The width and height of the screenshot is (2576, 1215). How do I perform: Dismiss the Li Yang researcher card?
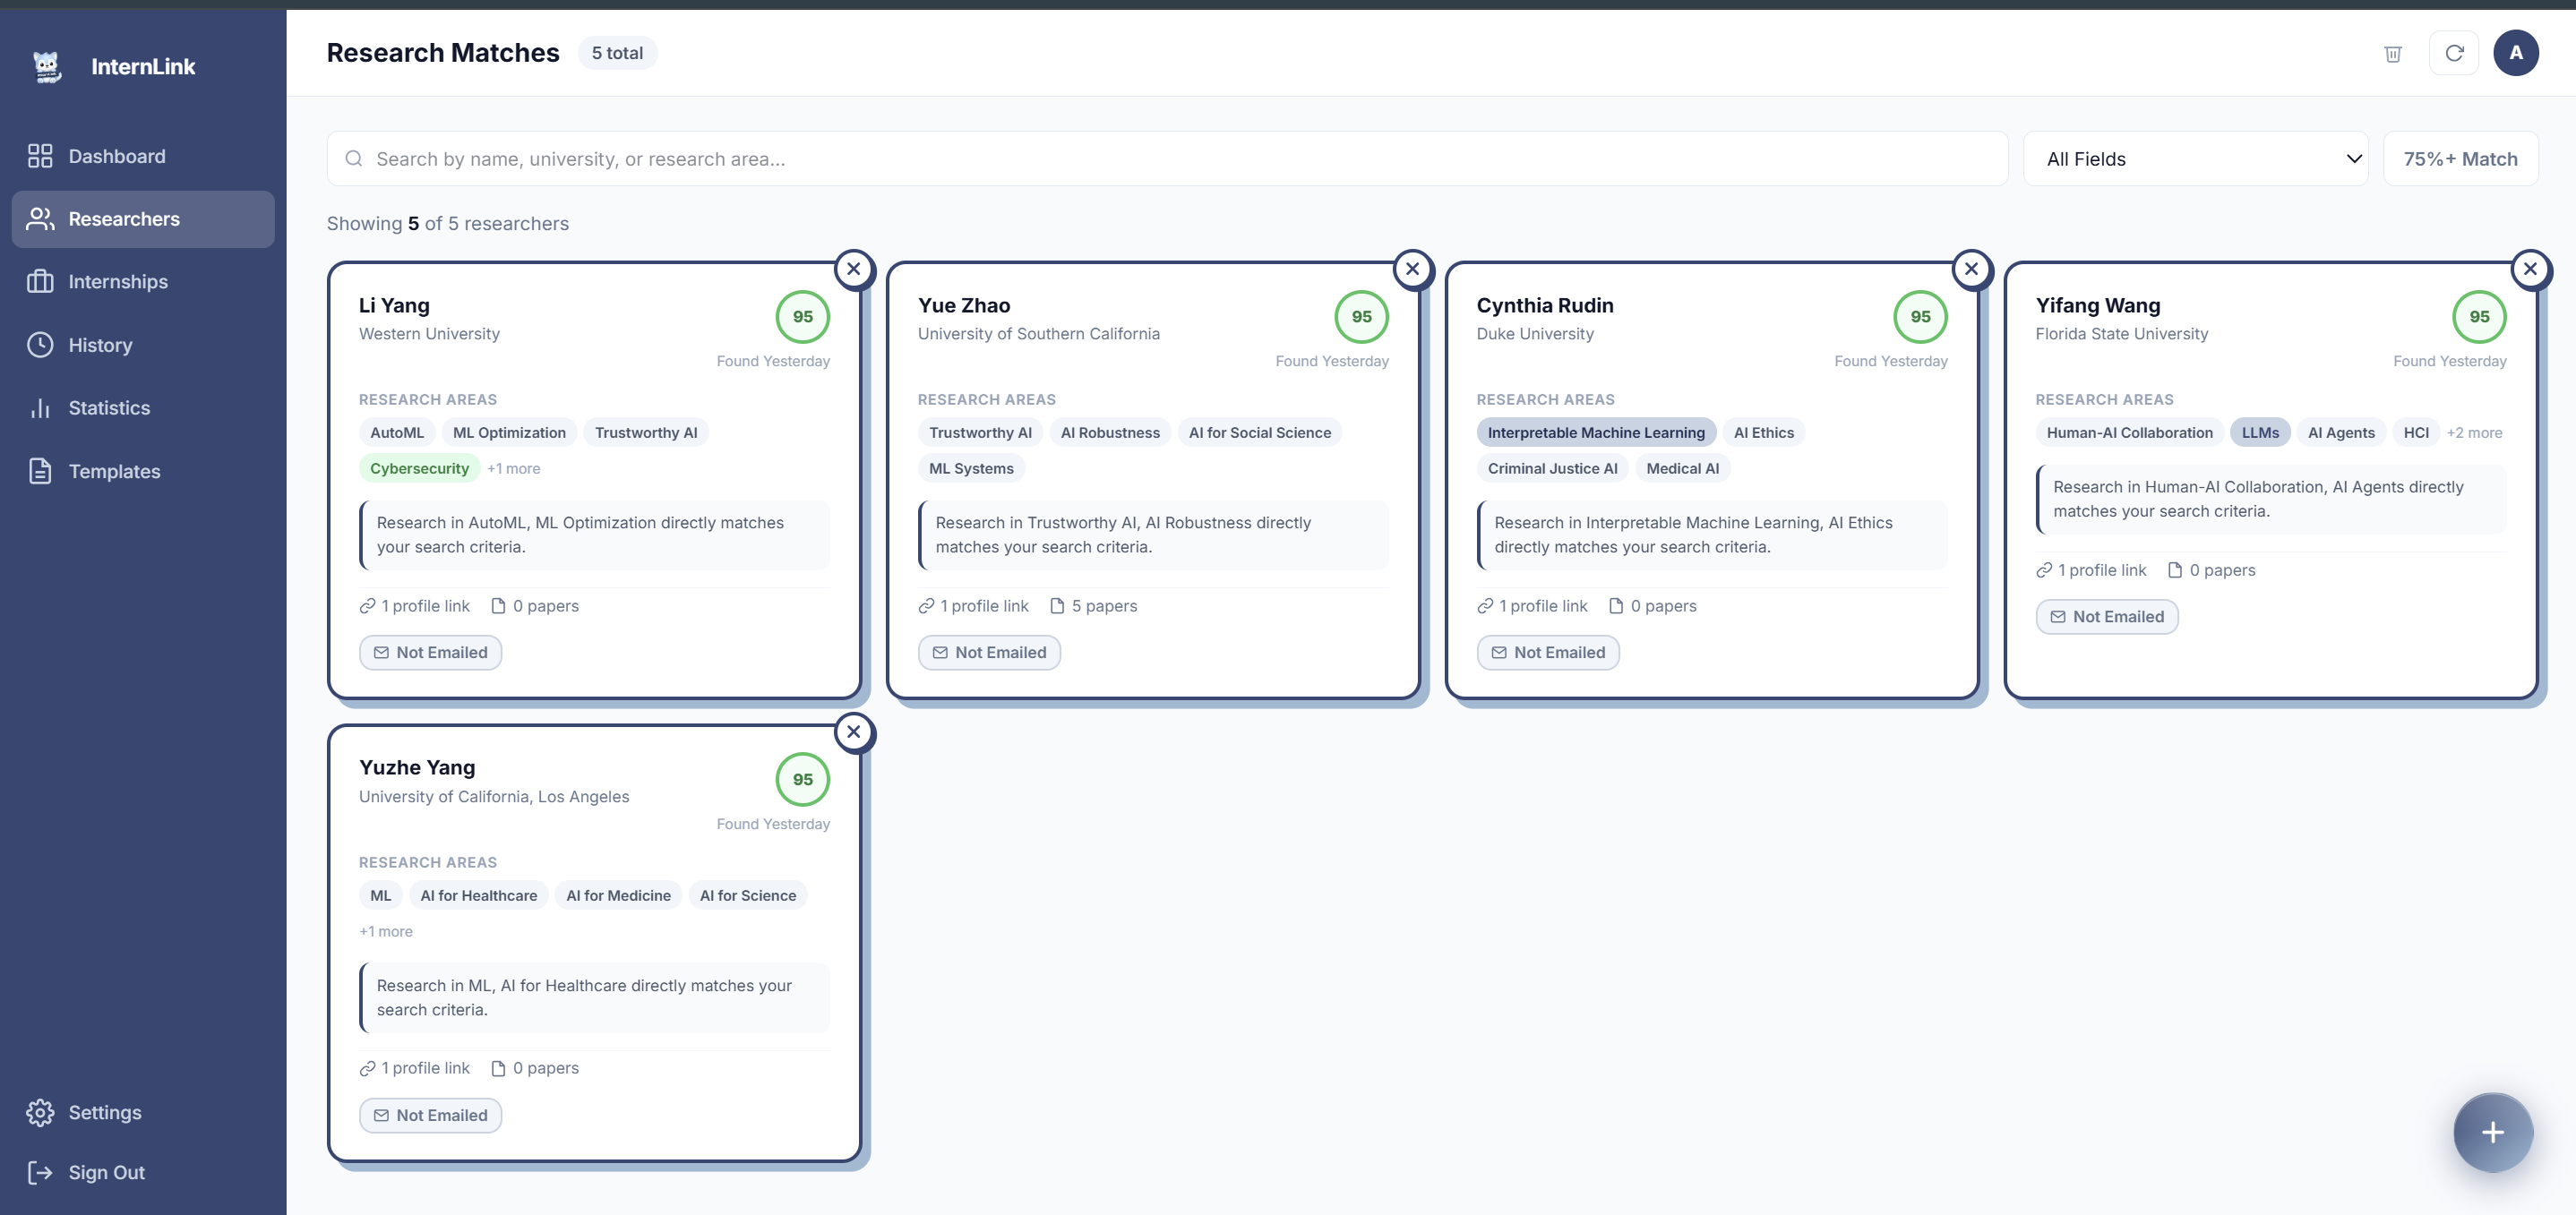pyautogui.click(x=854, y=269)
